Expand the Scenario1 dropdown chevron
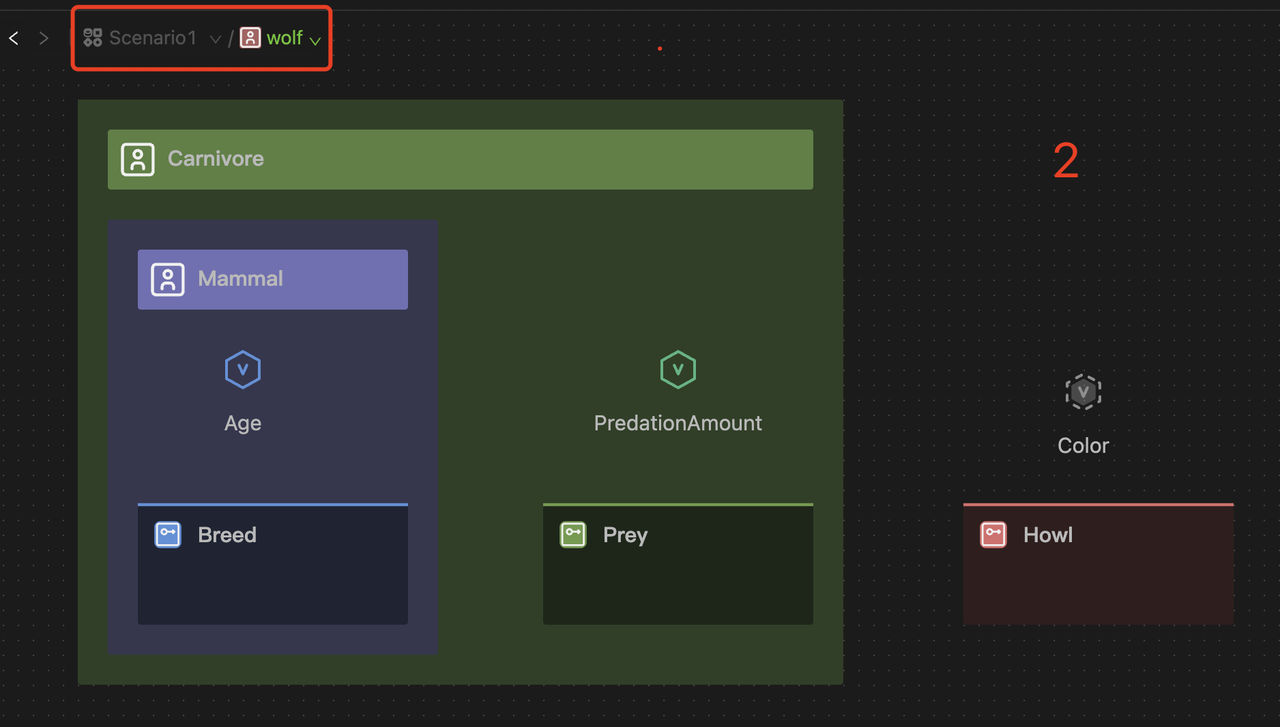Screen dimensions: 1280x727 (x=215, y=40)
